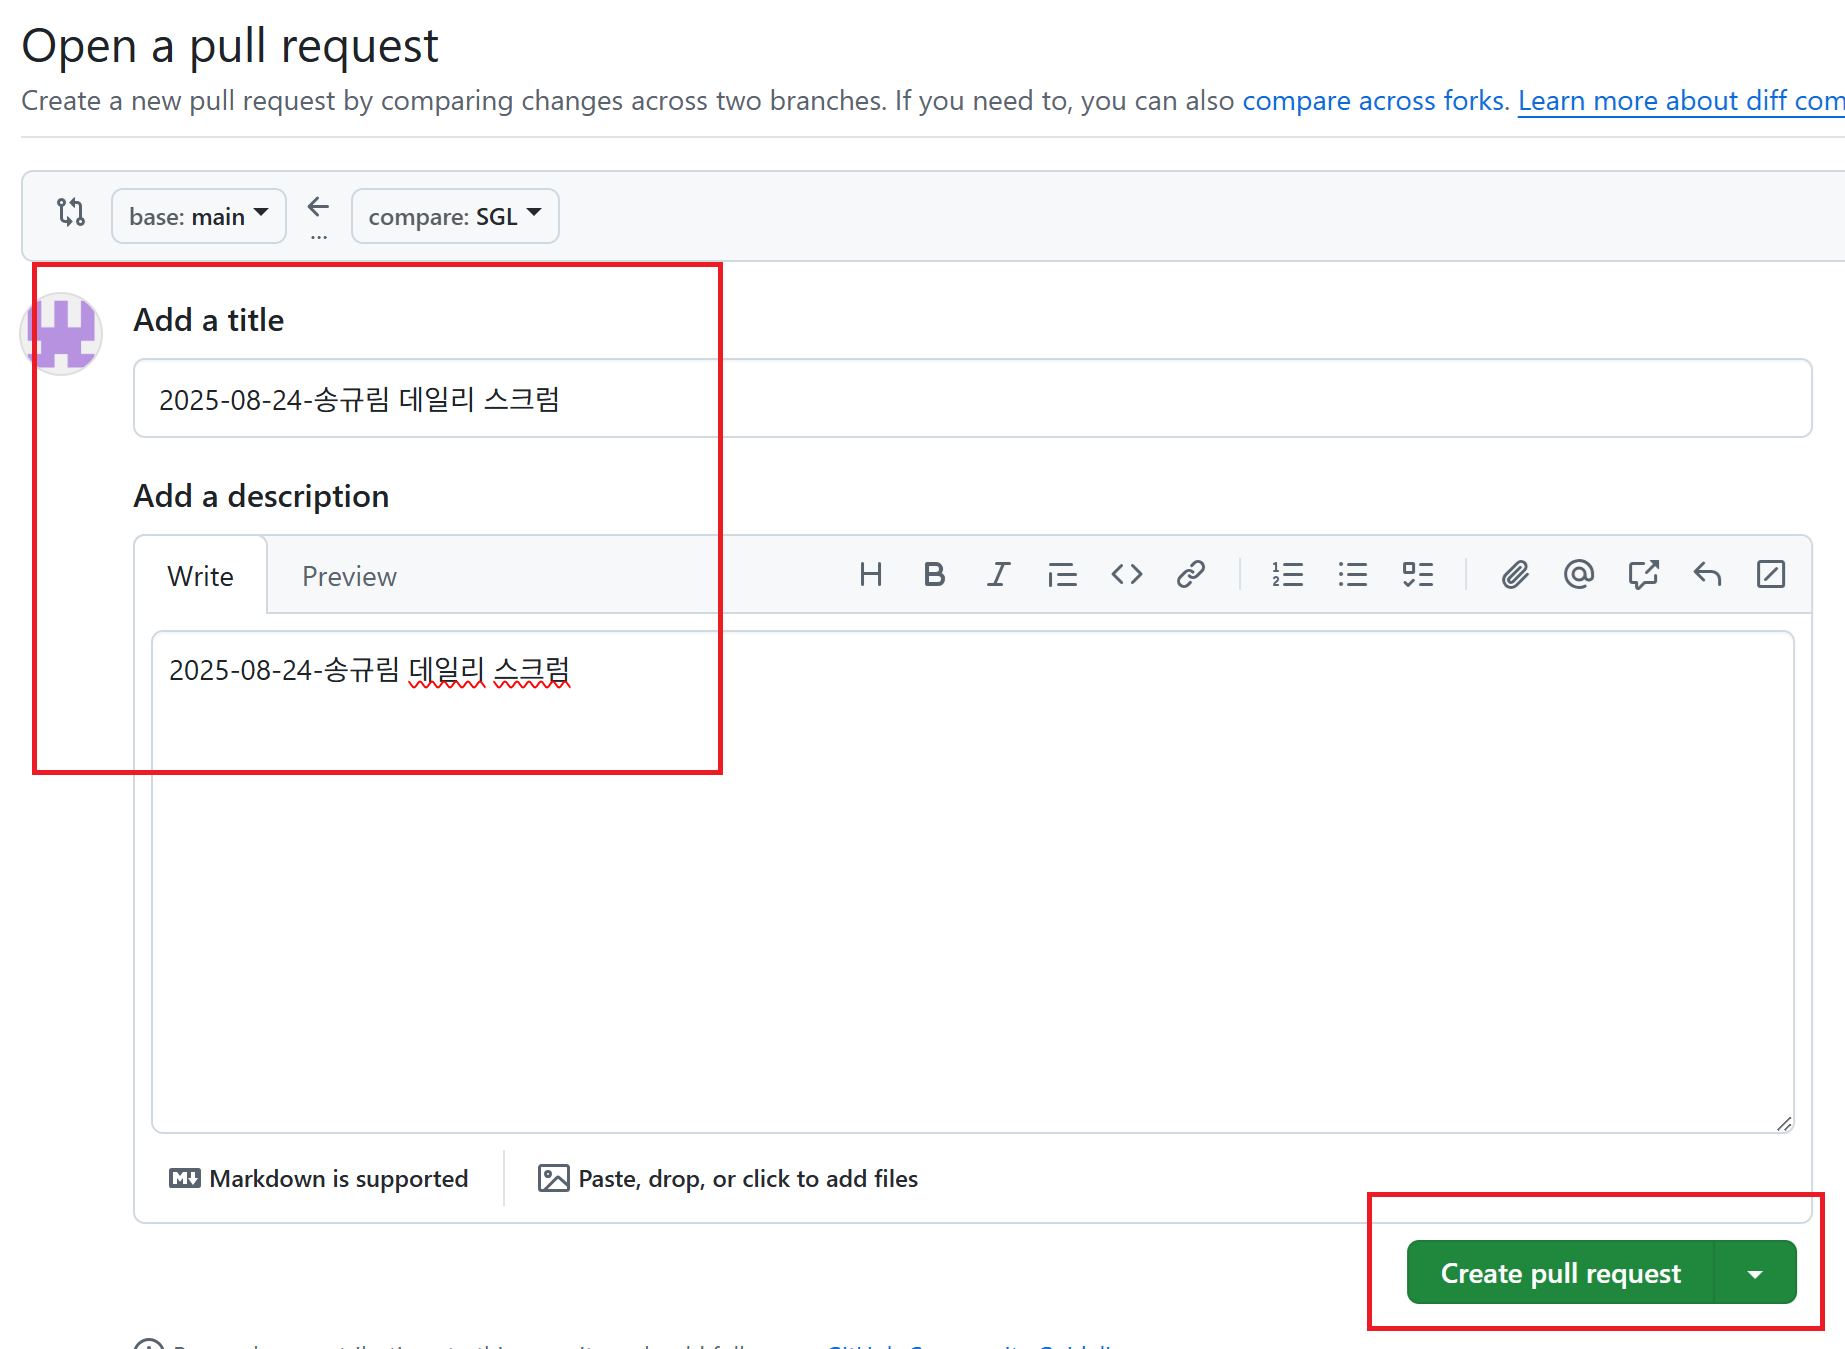Viewport: 1845px width, 1349px height.
Task: Open Learn more about diff comparisons link
Action: [x=1681, y=101]
